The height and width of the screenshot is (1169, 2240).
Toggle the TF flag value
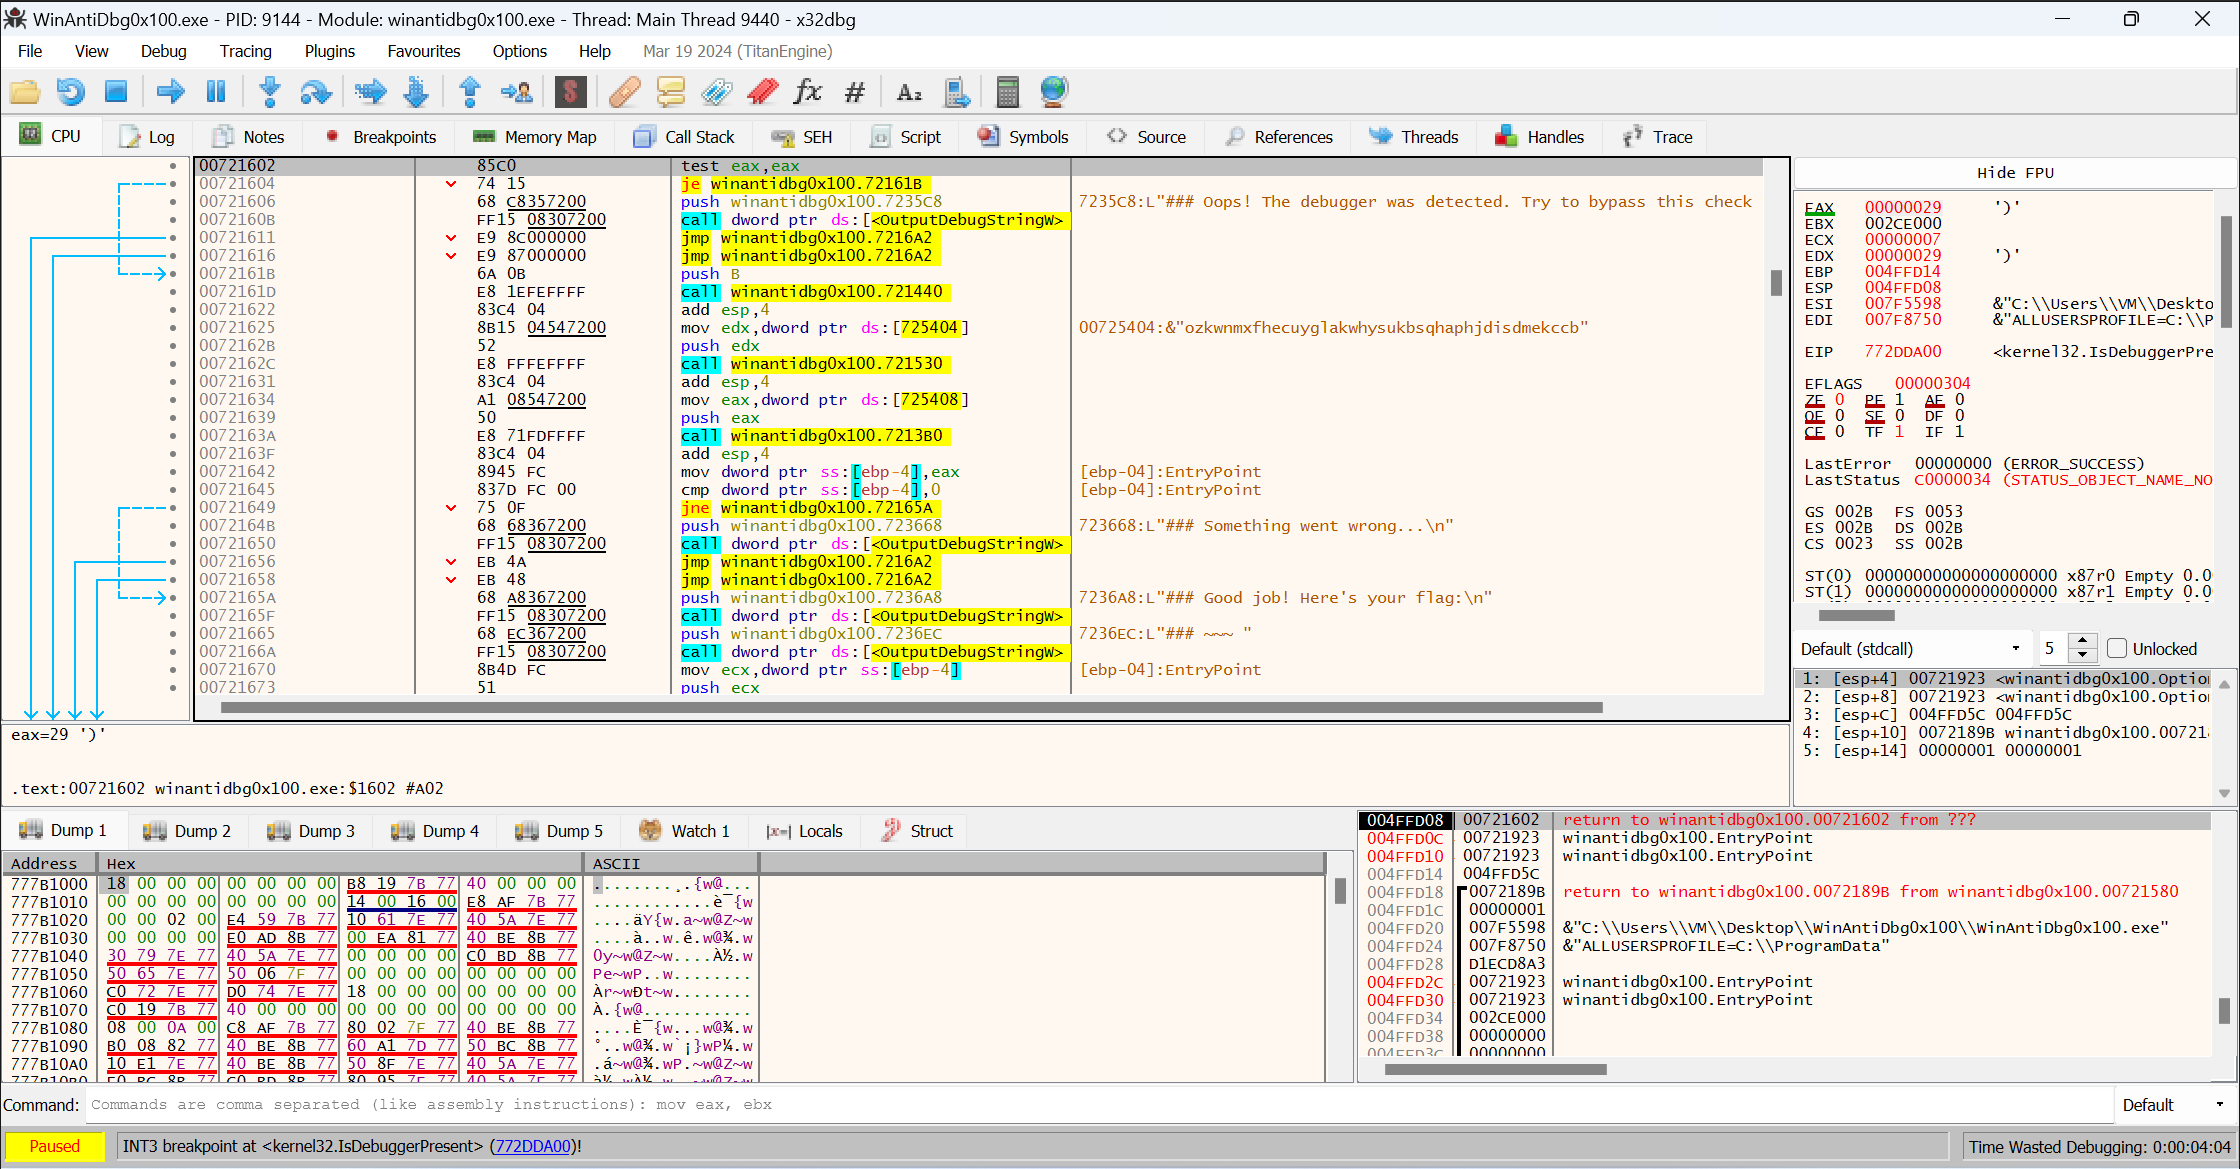coord(1899,432)
